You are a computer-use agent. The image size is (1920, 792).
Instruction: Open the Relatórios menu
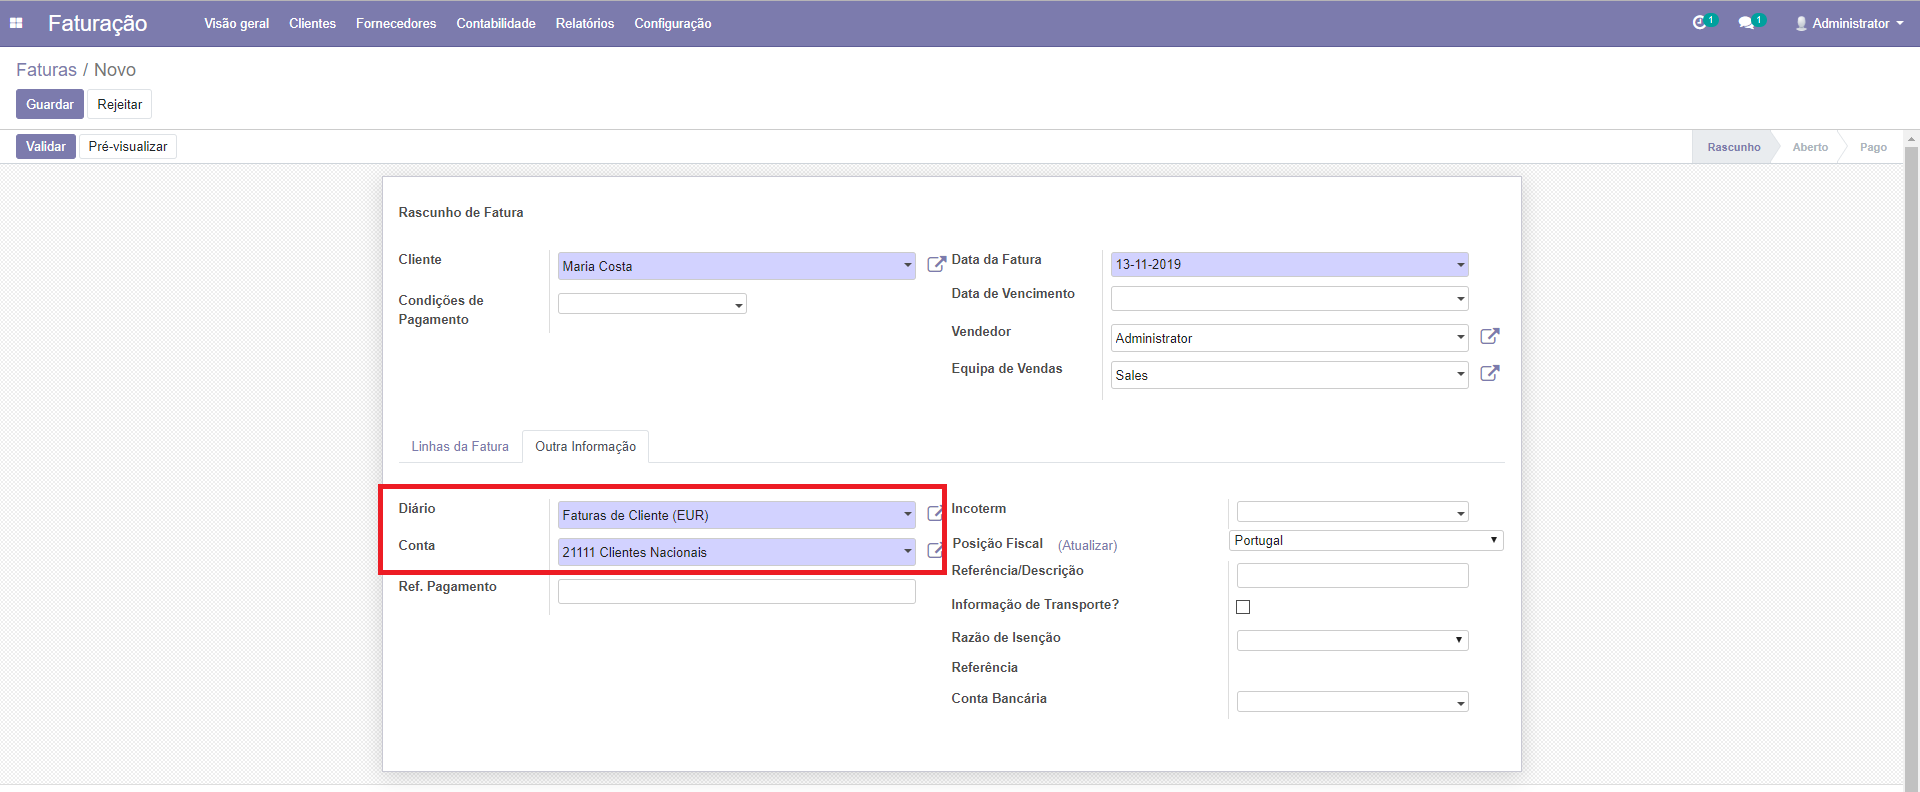tap(585, 23)
